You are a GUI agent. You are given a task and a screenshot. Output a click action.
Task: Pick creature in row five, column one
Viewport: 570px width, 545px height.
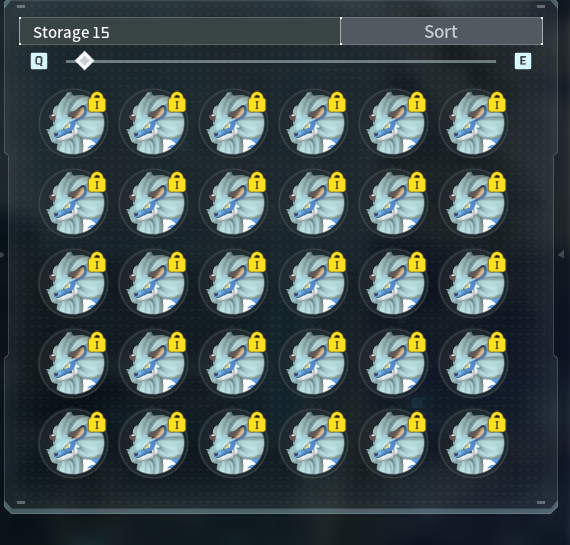tap(73, 444)
